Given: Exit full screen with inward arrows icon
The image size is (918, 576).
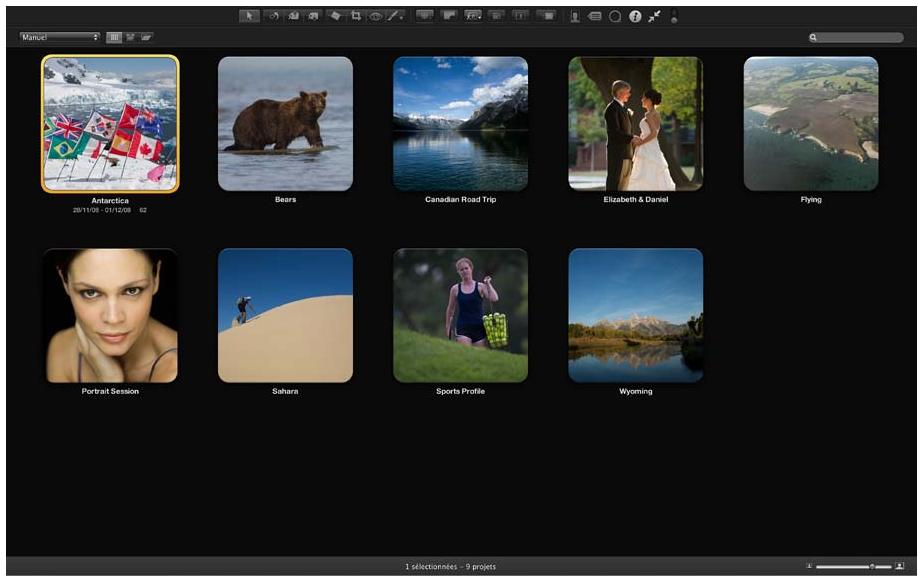Looking at the screenshot, I should click(655, 16).
